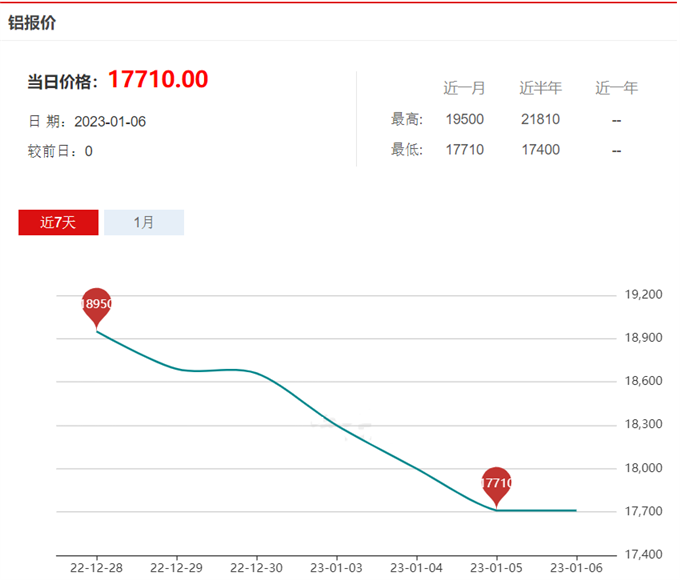Select the 近一月 column header

[x=464, y=88]
